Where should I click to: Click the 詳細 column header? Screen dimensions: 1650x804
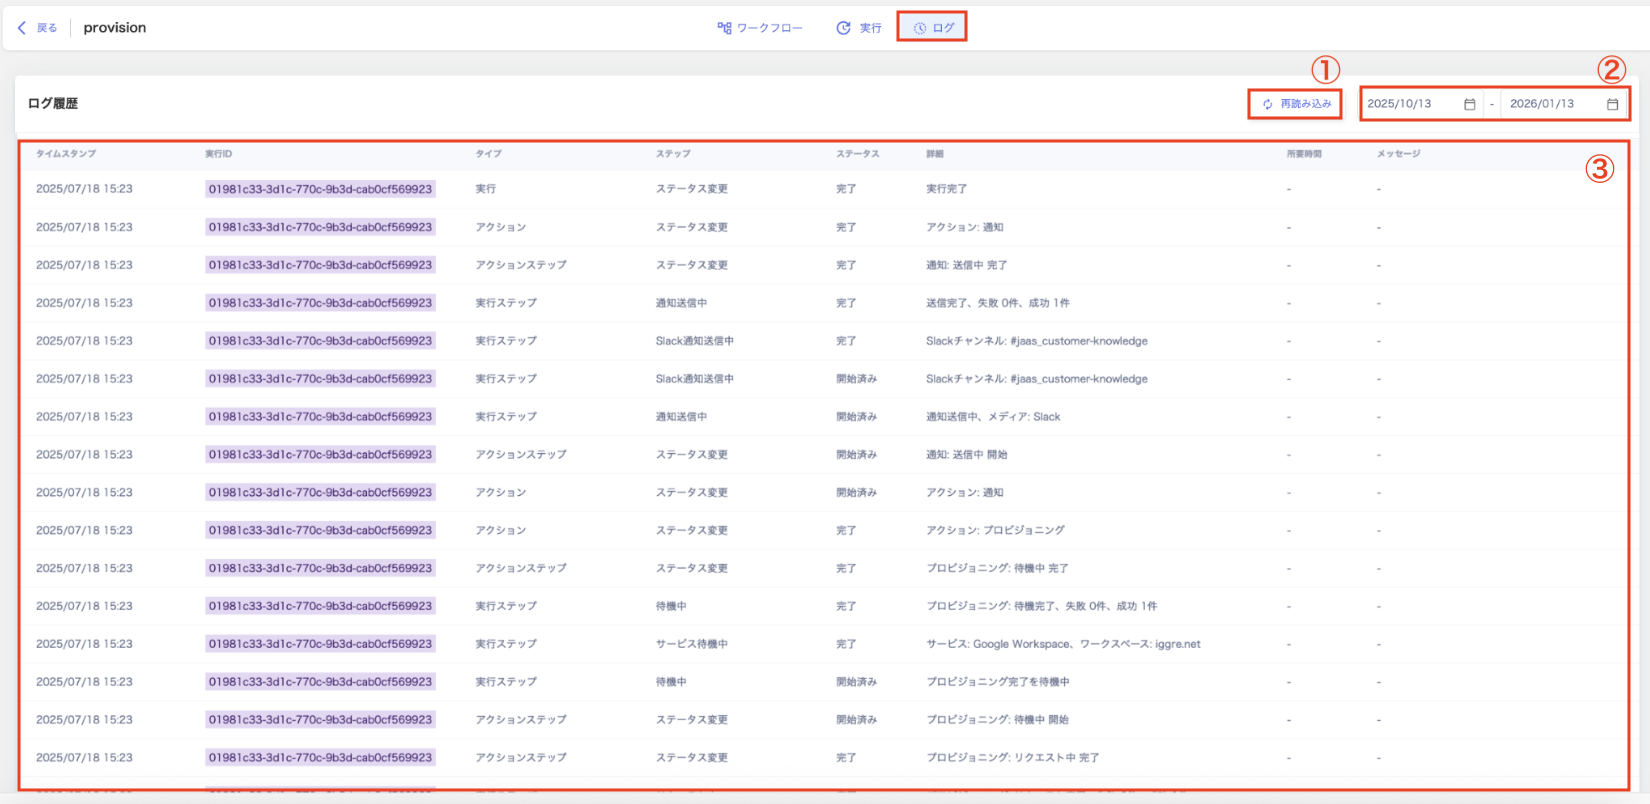935,154
